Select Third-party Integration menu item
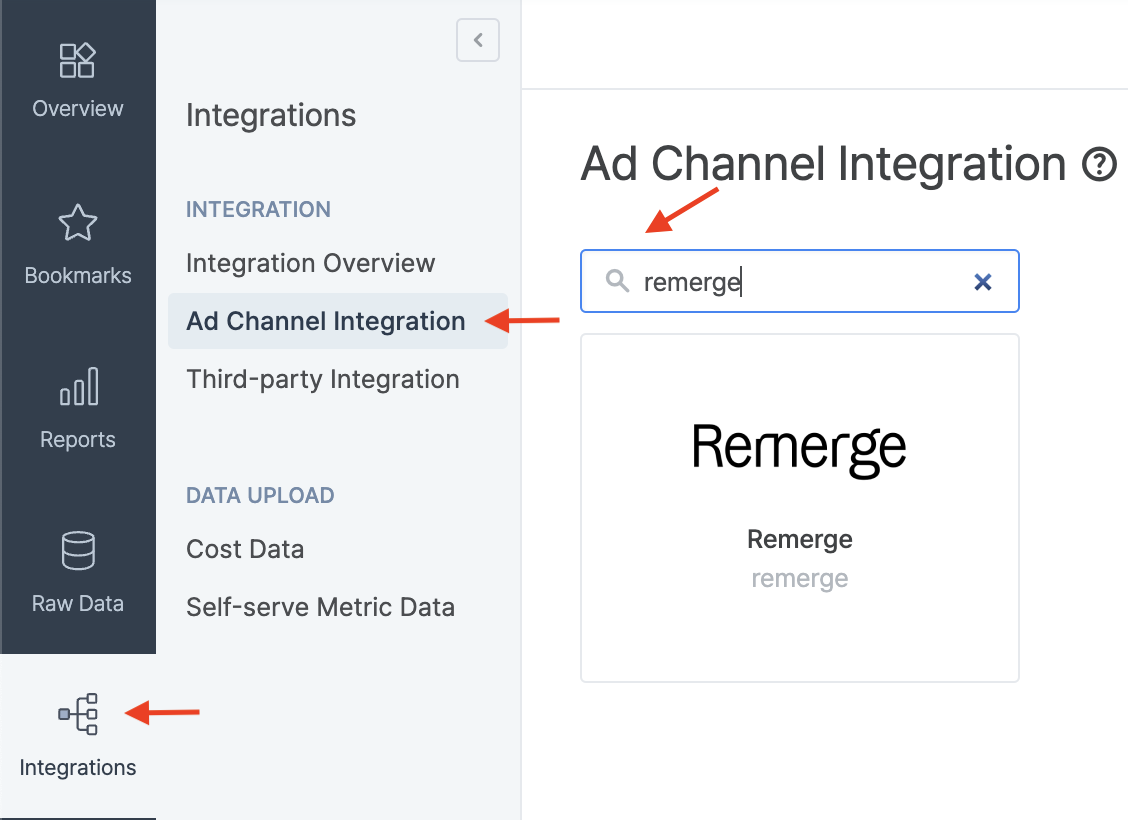 323,379
